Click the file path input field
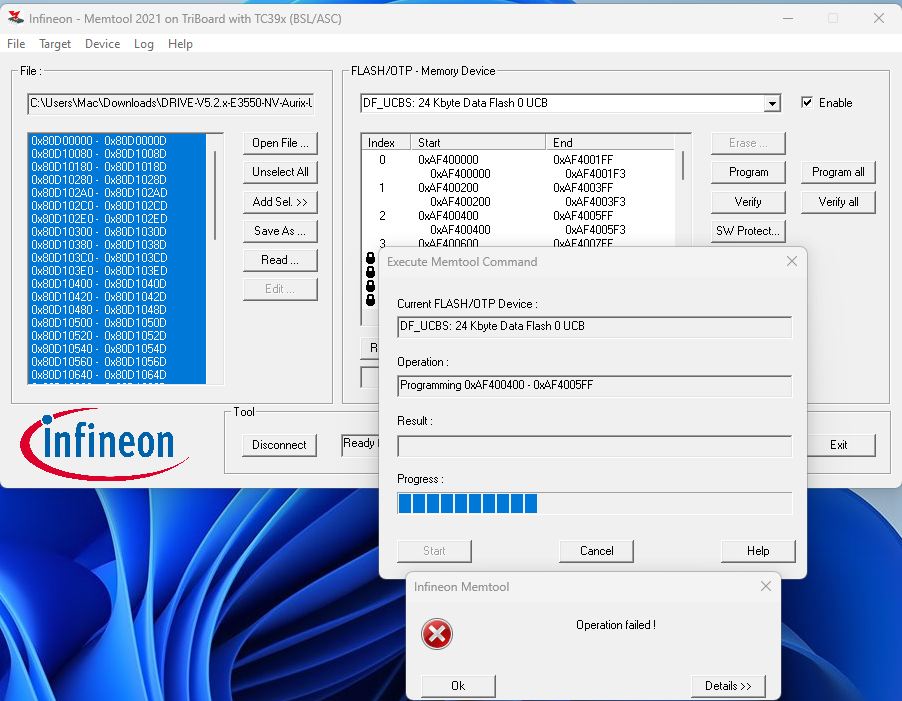This screenshot has width=902, height=701. coord(171,104)
